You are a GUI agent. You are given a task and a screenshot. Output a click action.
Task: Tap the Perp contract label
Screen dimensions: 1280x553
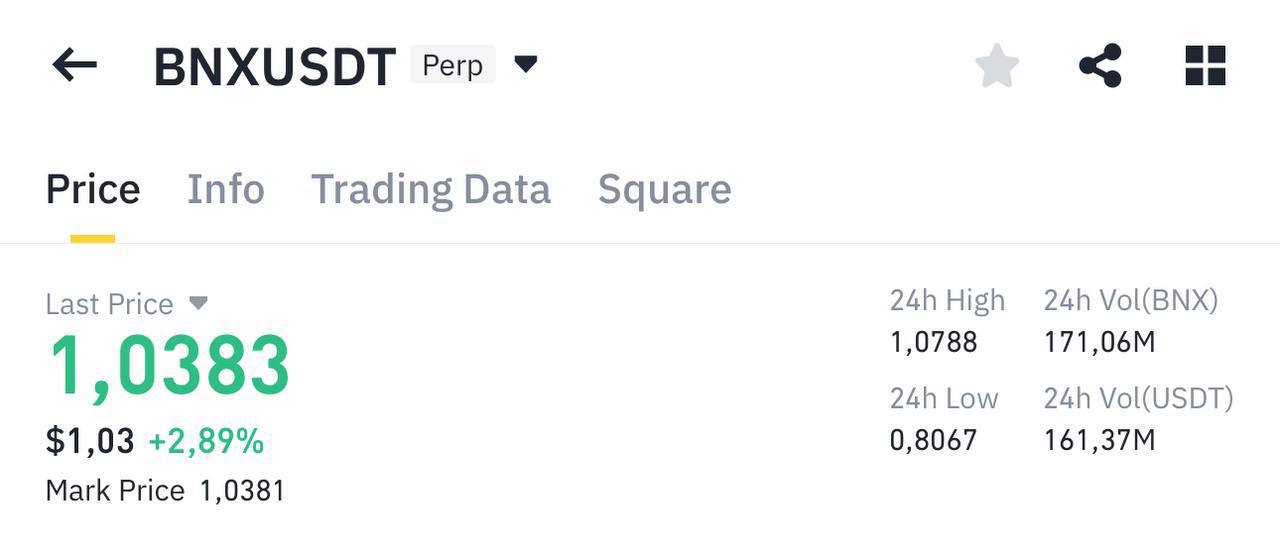(x=453, y=66)
